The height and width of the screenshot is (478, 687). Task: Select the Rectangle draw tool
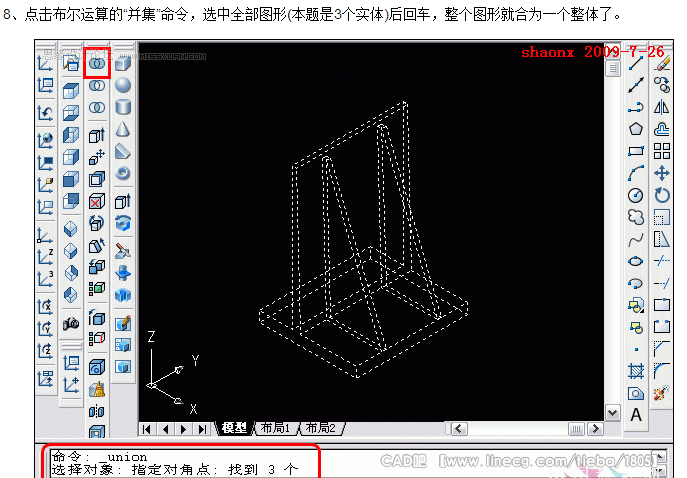pos(636,151)
